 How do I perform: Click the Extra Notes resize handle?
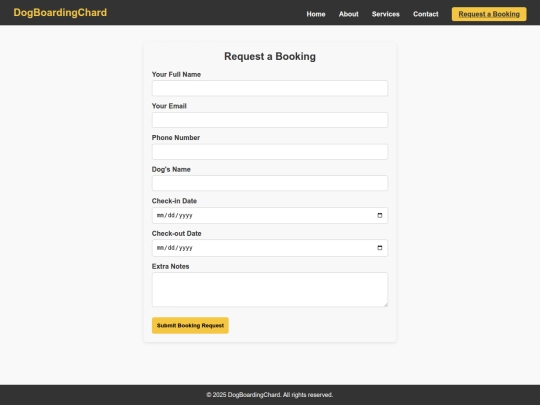385,304
